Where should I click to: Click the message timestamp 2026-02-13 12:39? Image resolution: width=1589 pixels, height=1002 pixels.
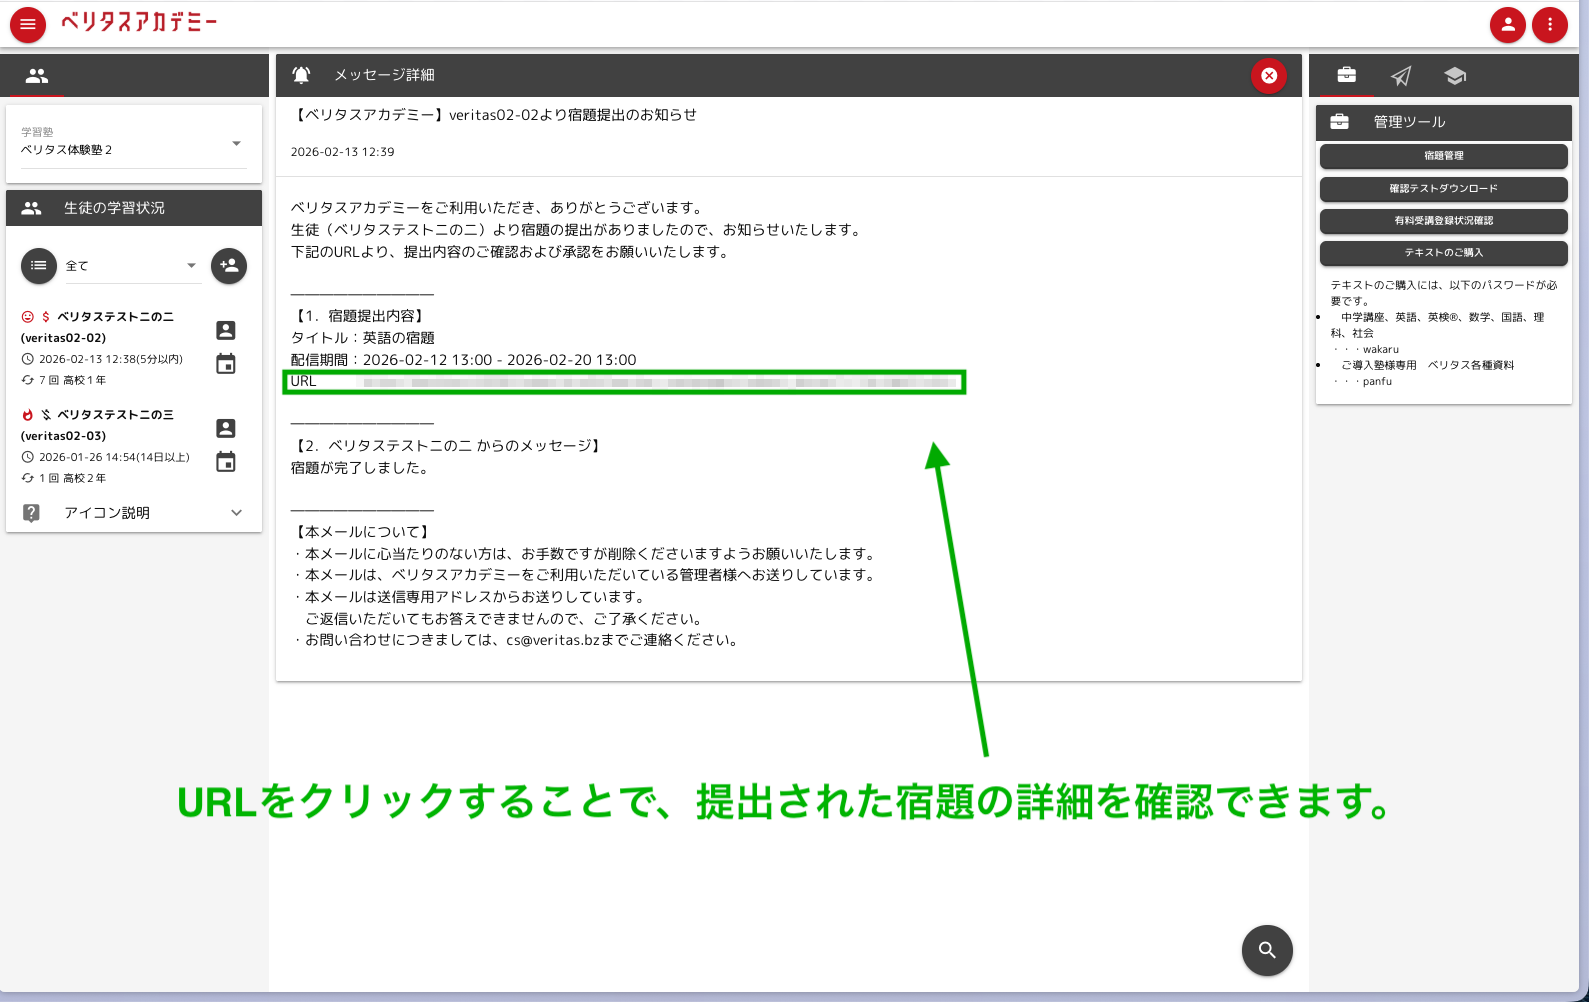pyautogui.click(x=342, y=152)
